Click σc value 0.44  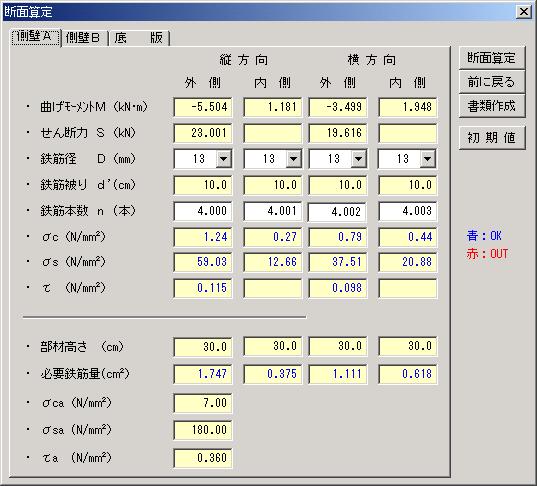pos(408,237)
